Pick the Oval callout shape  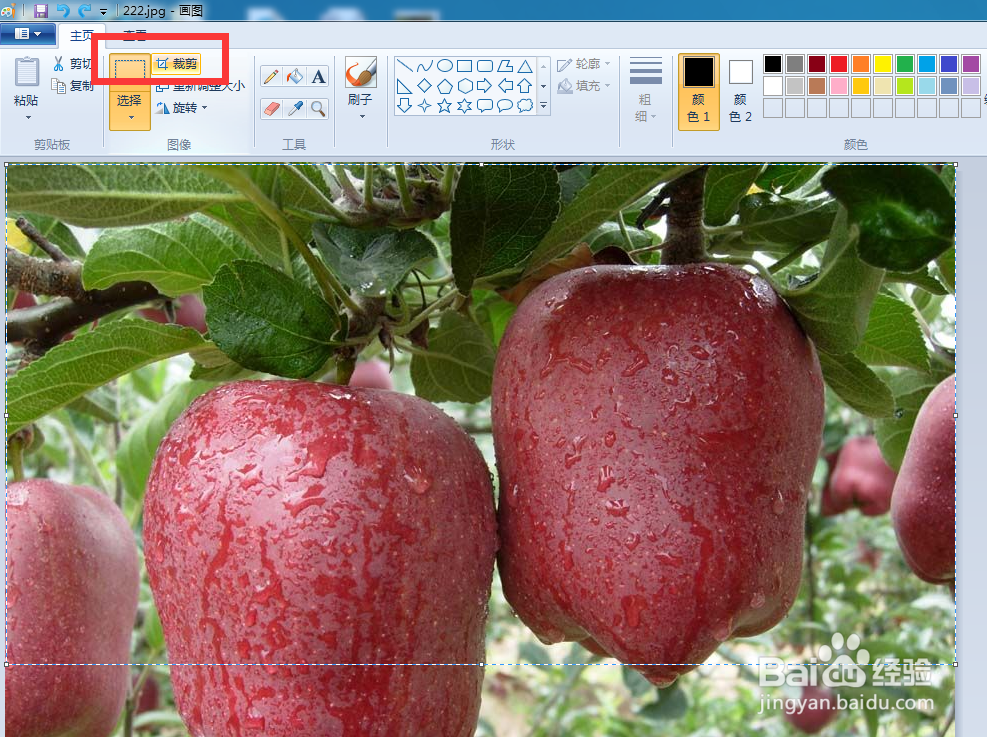[505, 106]
